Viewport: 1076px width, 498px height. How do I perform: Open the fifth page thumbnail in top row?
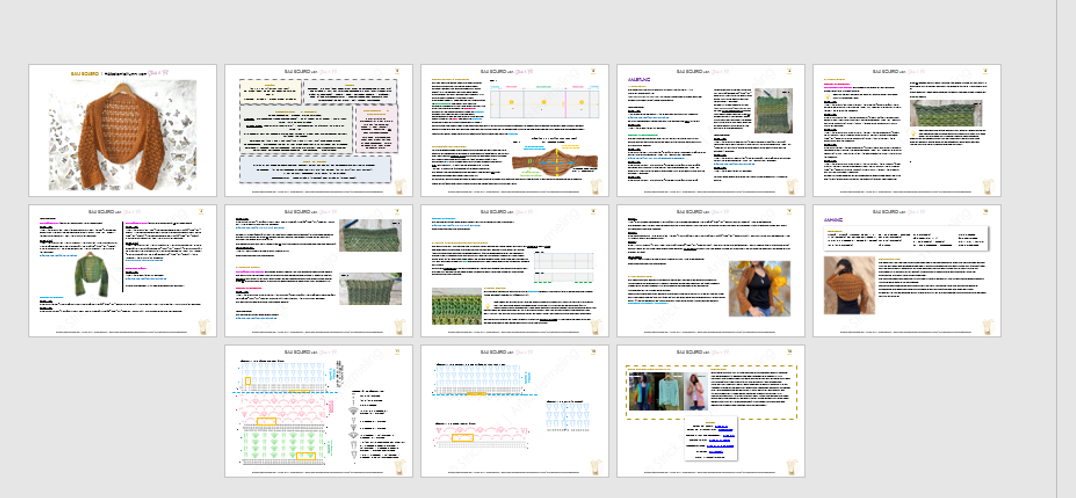pos(907,130)
